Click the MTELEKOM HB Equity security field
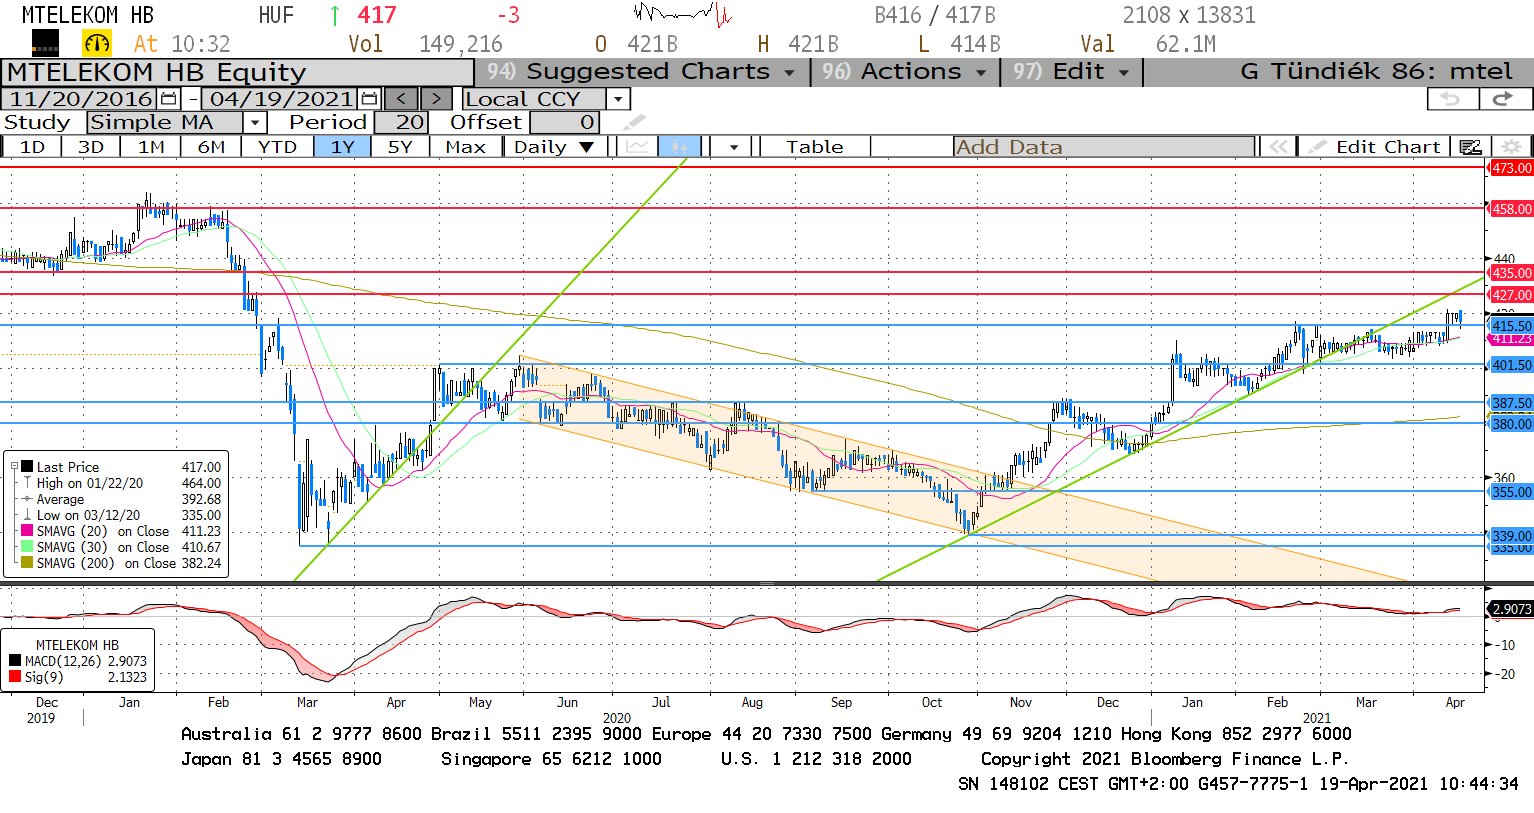The image size is (1534, 813). 237,73
